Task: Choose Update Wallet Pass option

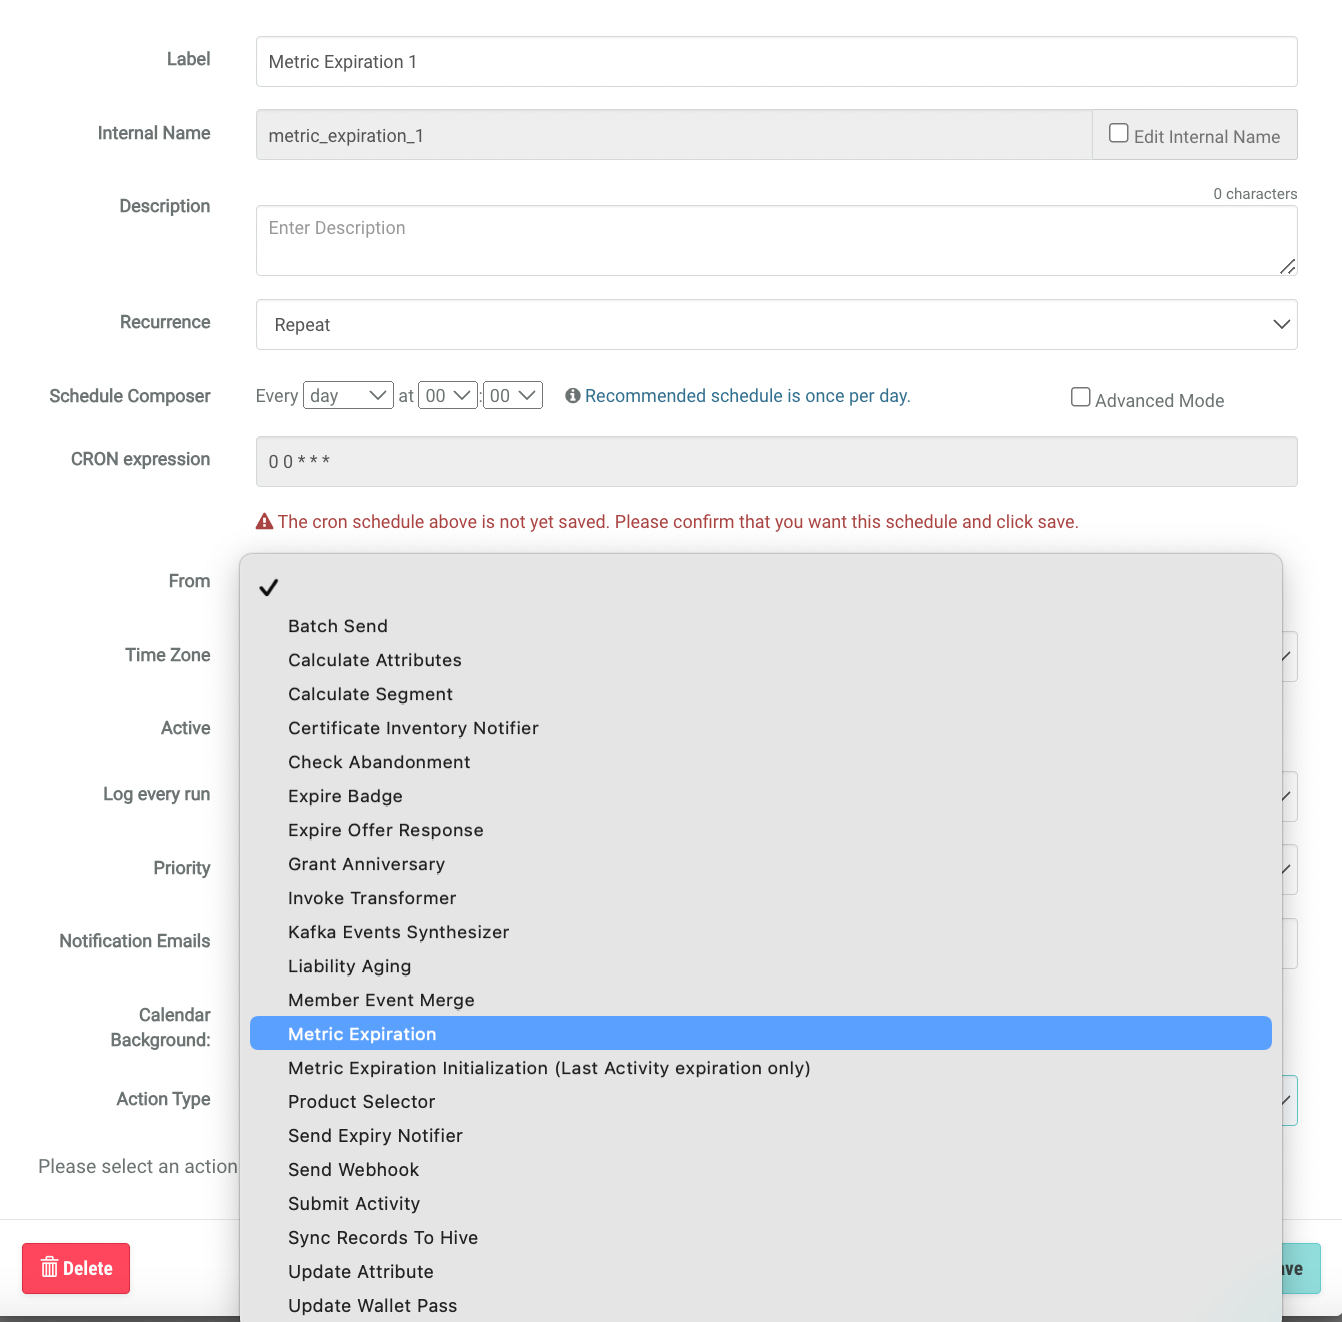Action: (x=372, y=1306)
